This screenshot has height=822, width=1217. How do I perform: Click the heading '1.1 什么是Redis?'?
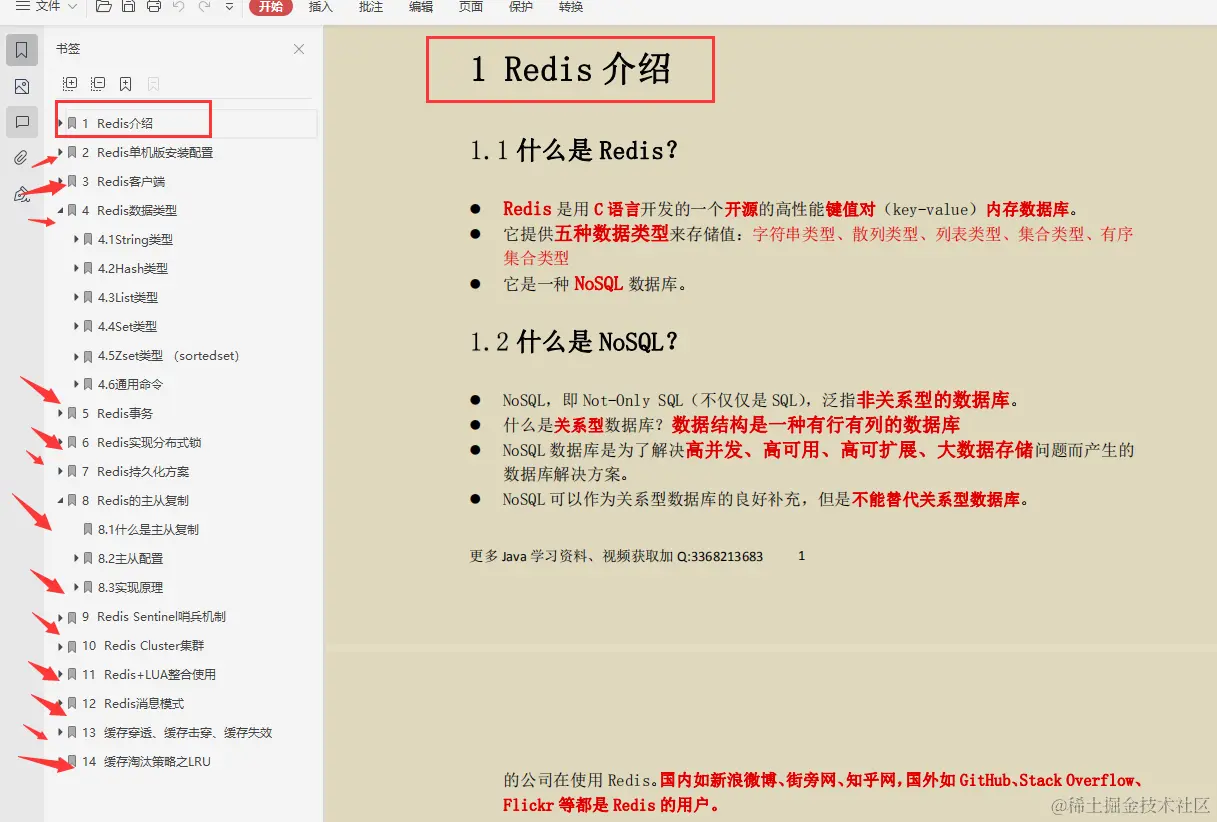coord(574,151)
